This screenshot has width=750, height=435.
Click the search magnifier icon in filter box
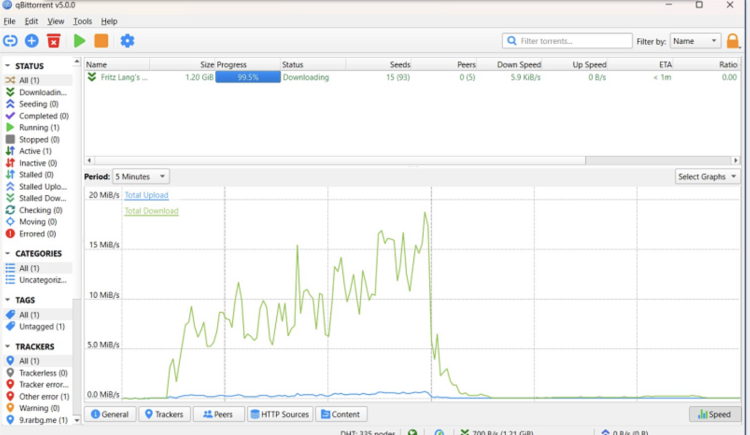coord(511,41)
